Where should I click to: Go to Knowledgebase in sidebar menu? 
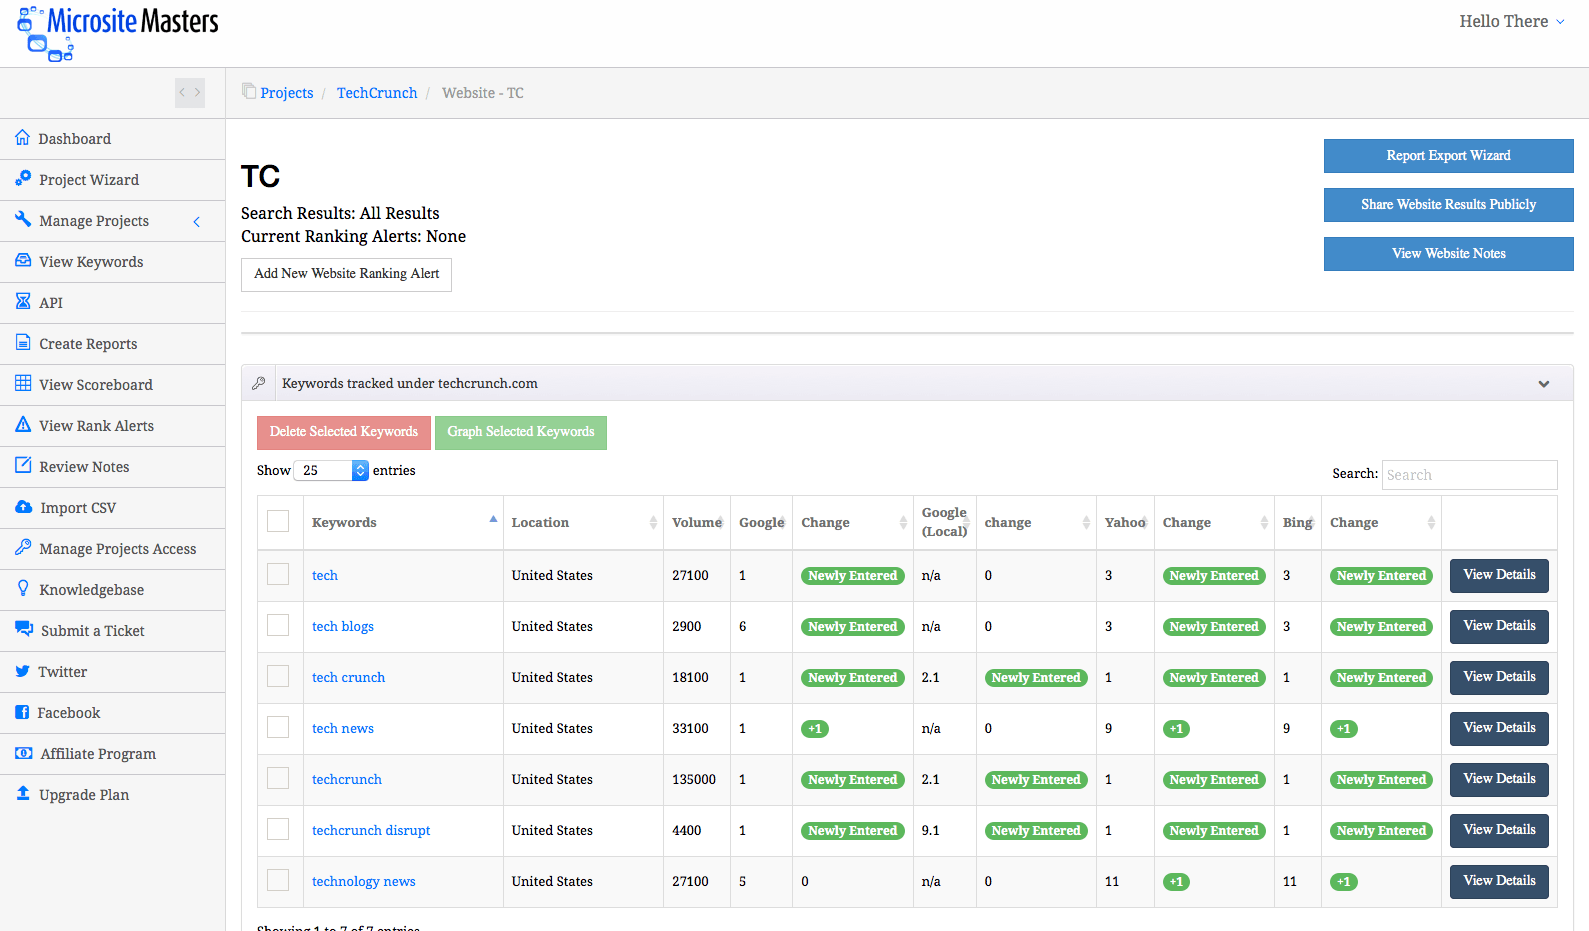coord(91,590)
